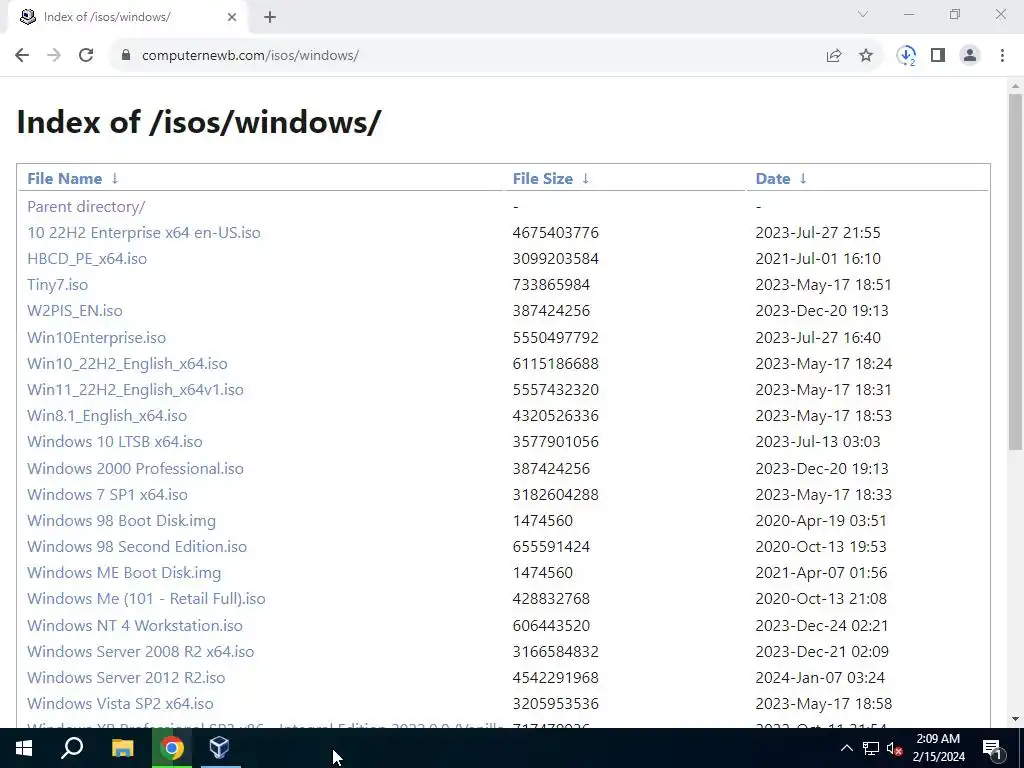Toggle the Chrome side panel
Viewport: 1024px width, 768px height.
pos(938,56)
